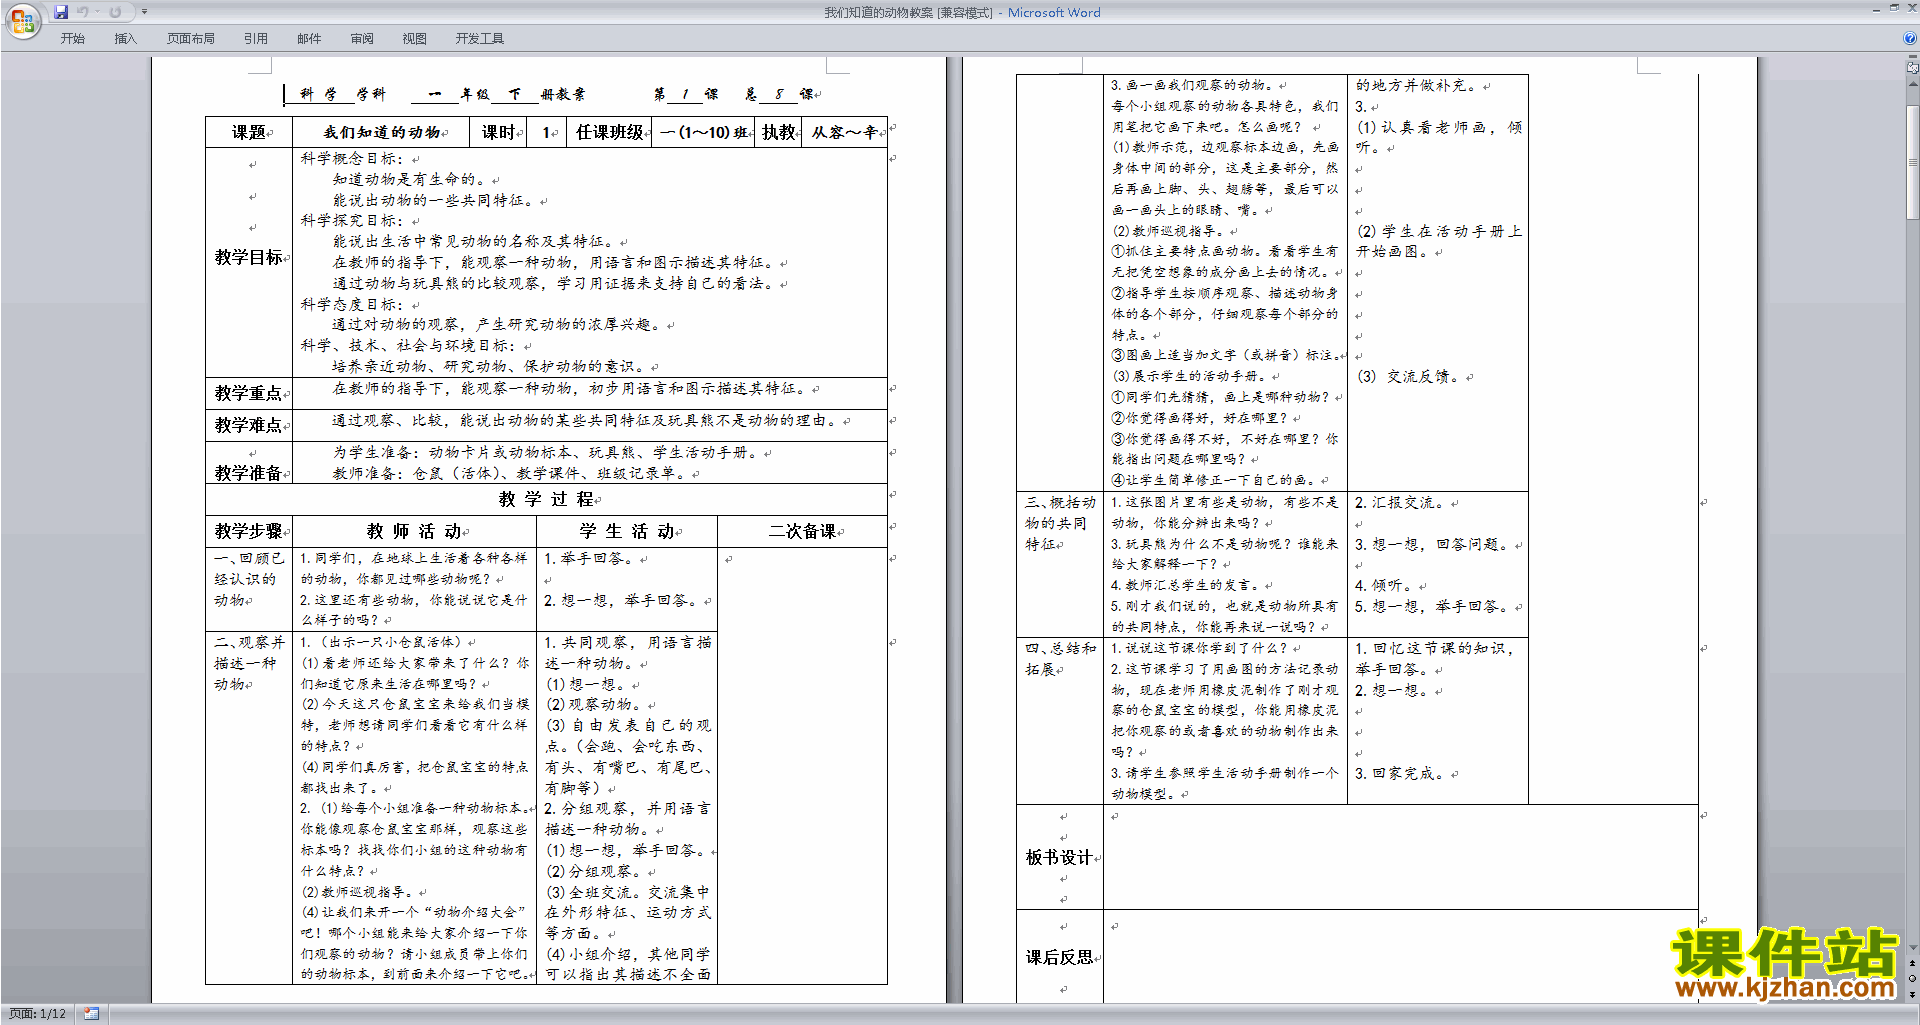Click the vertical scrollbar down arrow
1920x1025 pixels.
[x=1912, y=948]
